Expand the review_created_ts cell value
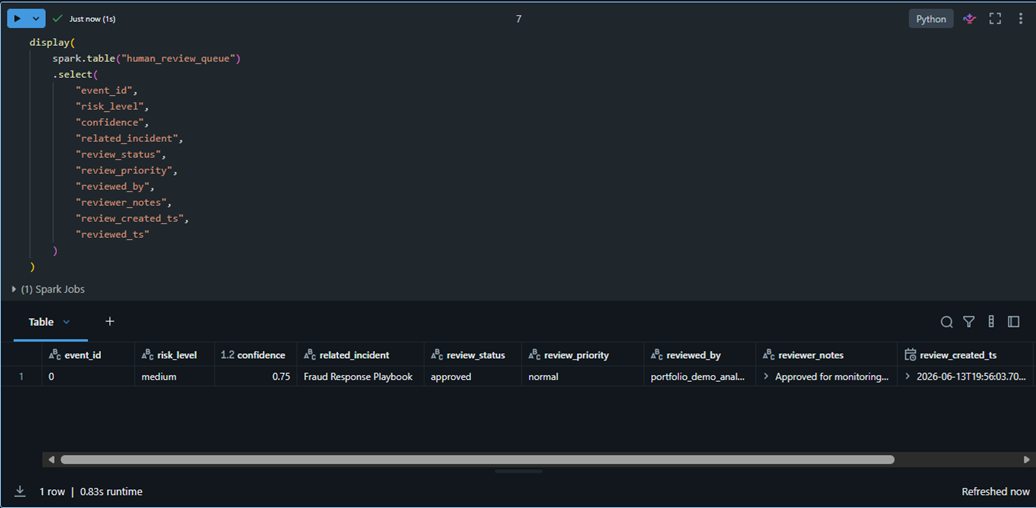 click(x=908, y=377)
